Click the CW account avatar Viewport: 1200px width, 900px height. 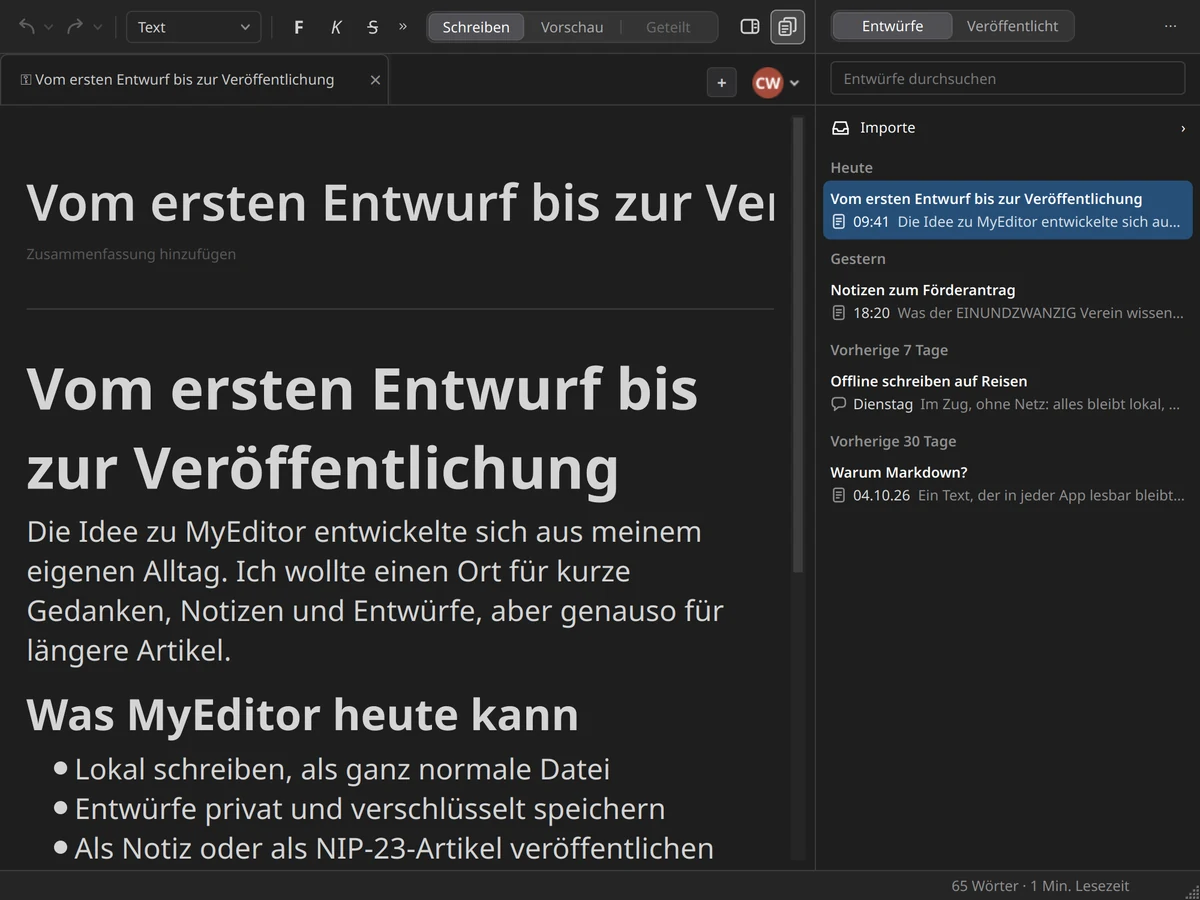click(768, 83)
